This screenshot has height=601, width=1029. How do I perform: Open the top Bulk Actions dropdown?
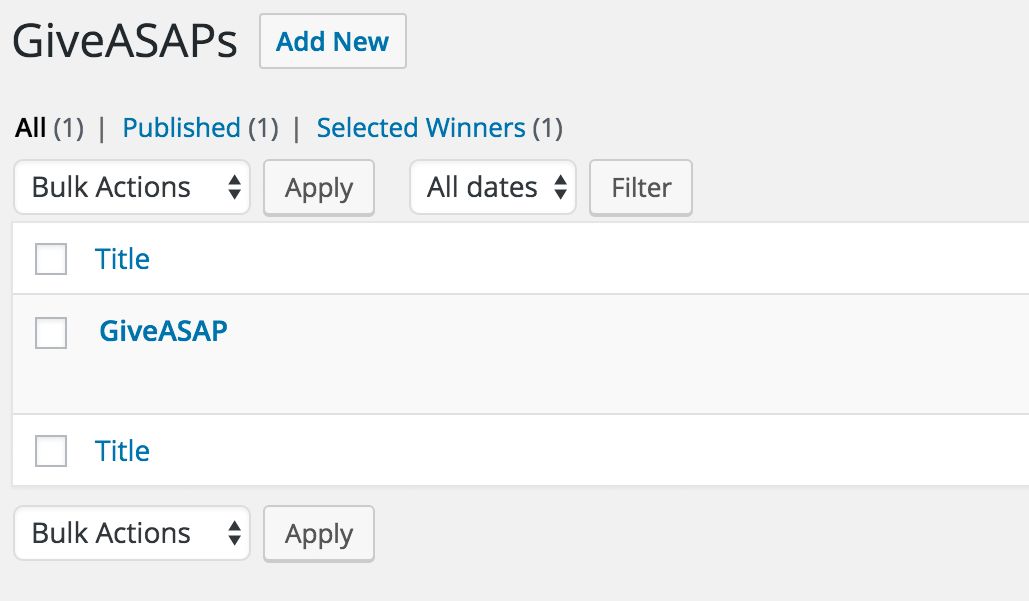pos(131,187)
